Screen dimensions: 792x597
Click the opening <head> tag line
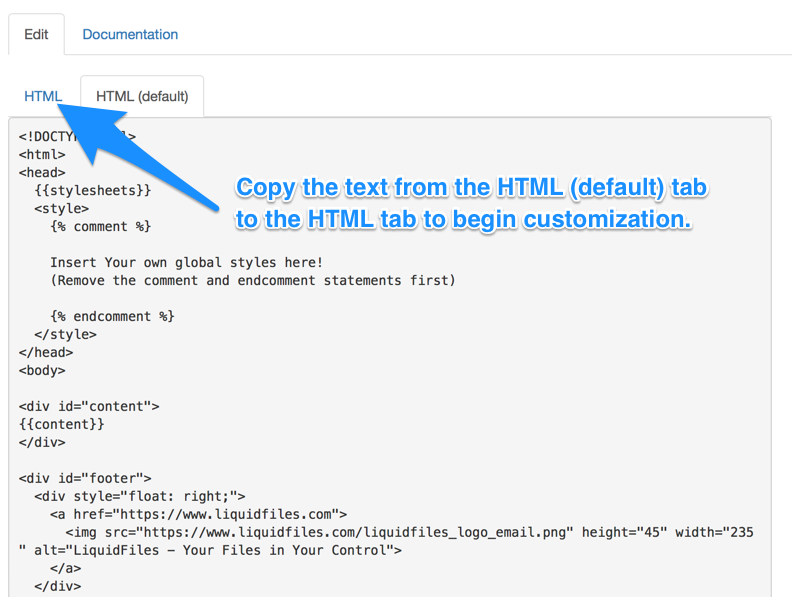pos(42,173)
